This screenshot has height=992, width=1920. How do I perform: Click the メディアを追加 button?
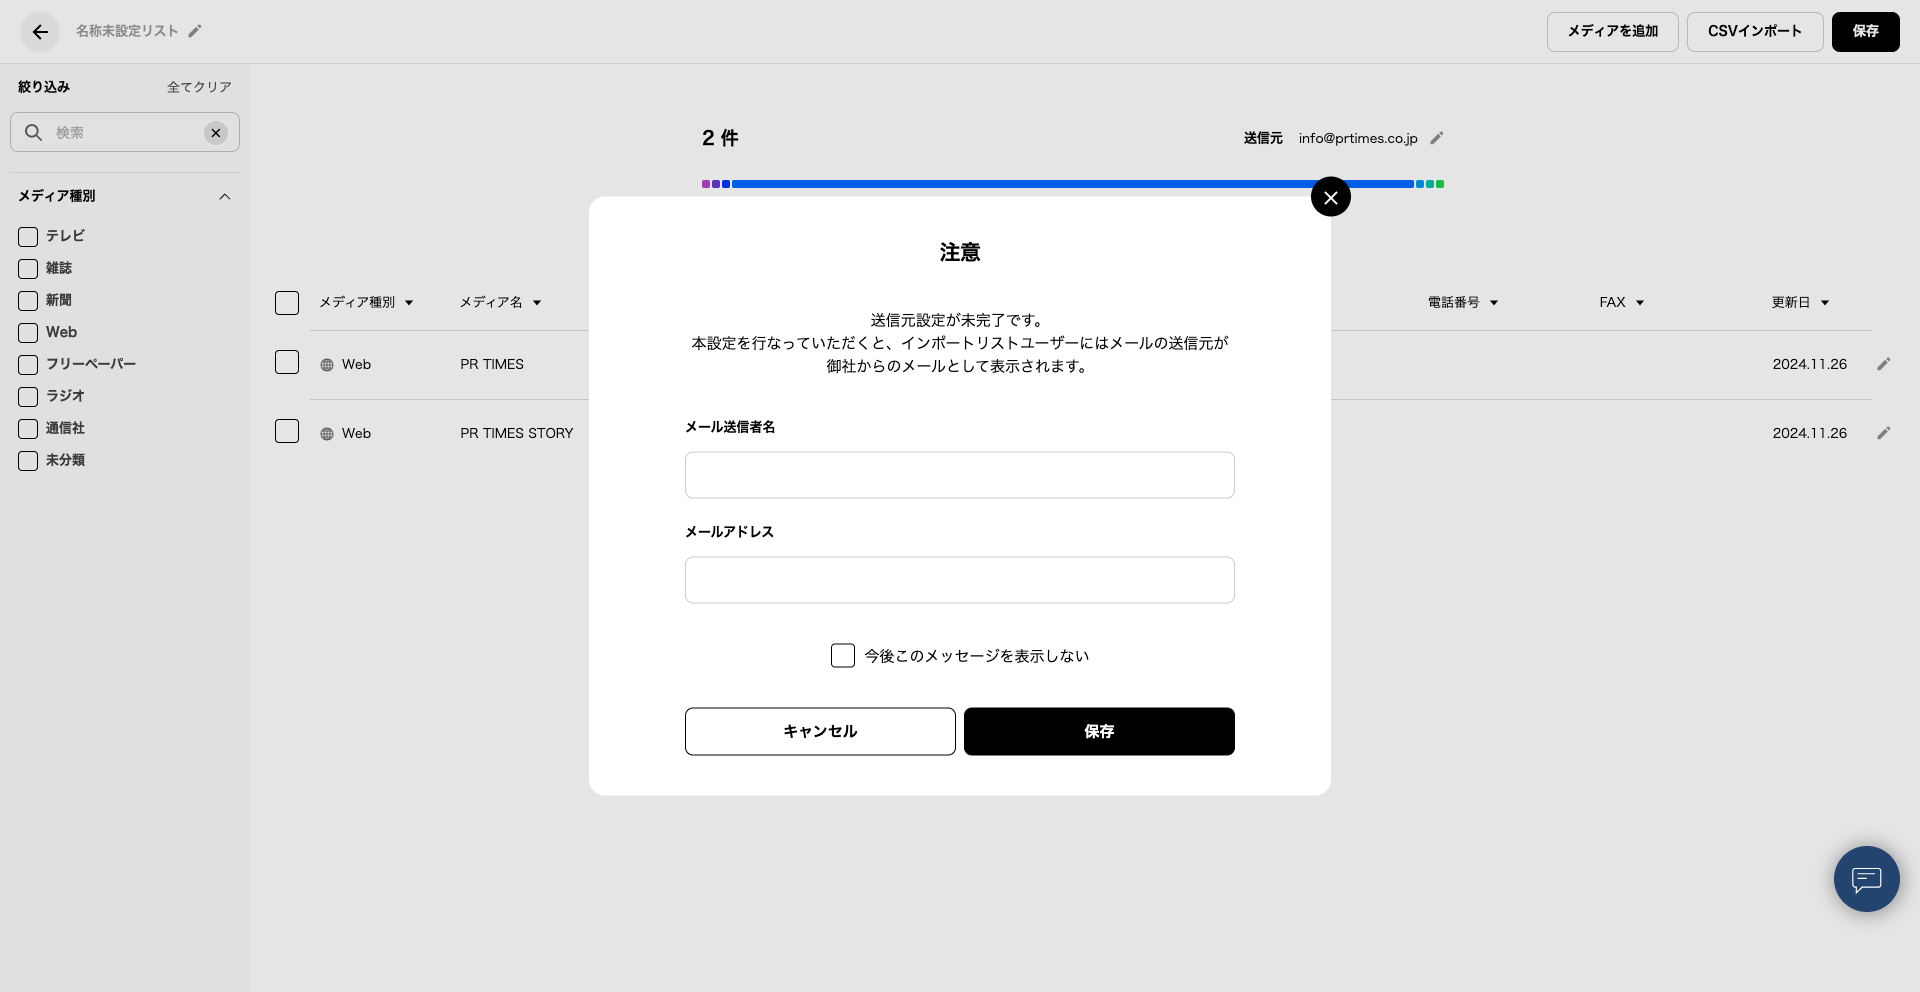(1612, 32)
